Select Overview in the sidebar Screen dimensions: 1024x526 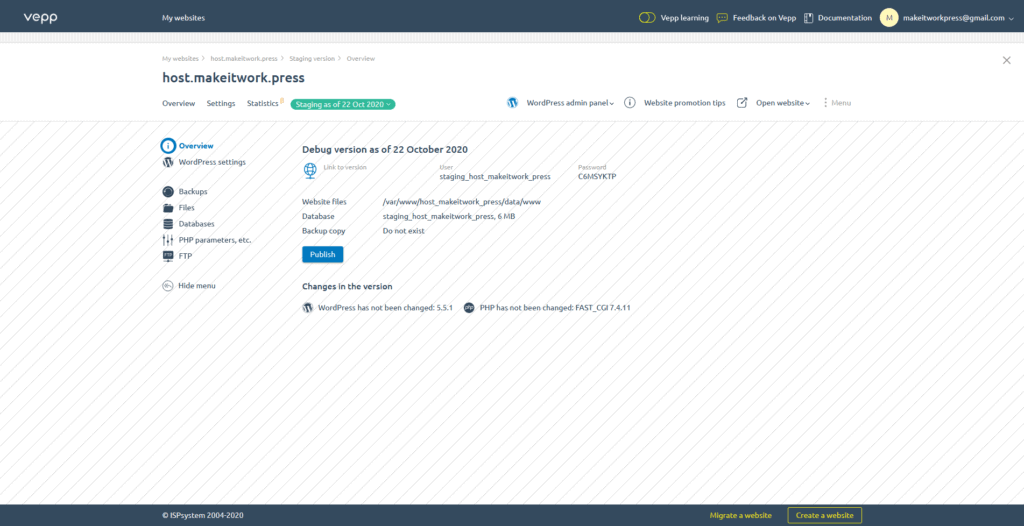pos(196,146)
